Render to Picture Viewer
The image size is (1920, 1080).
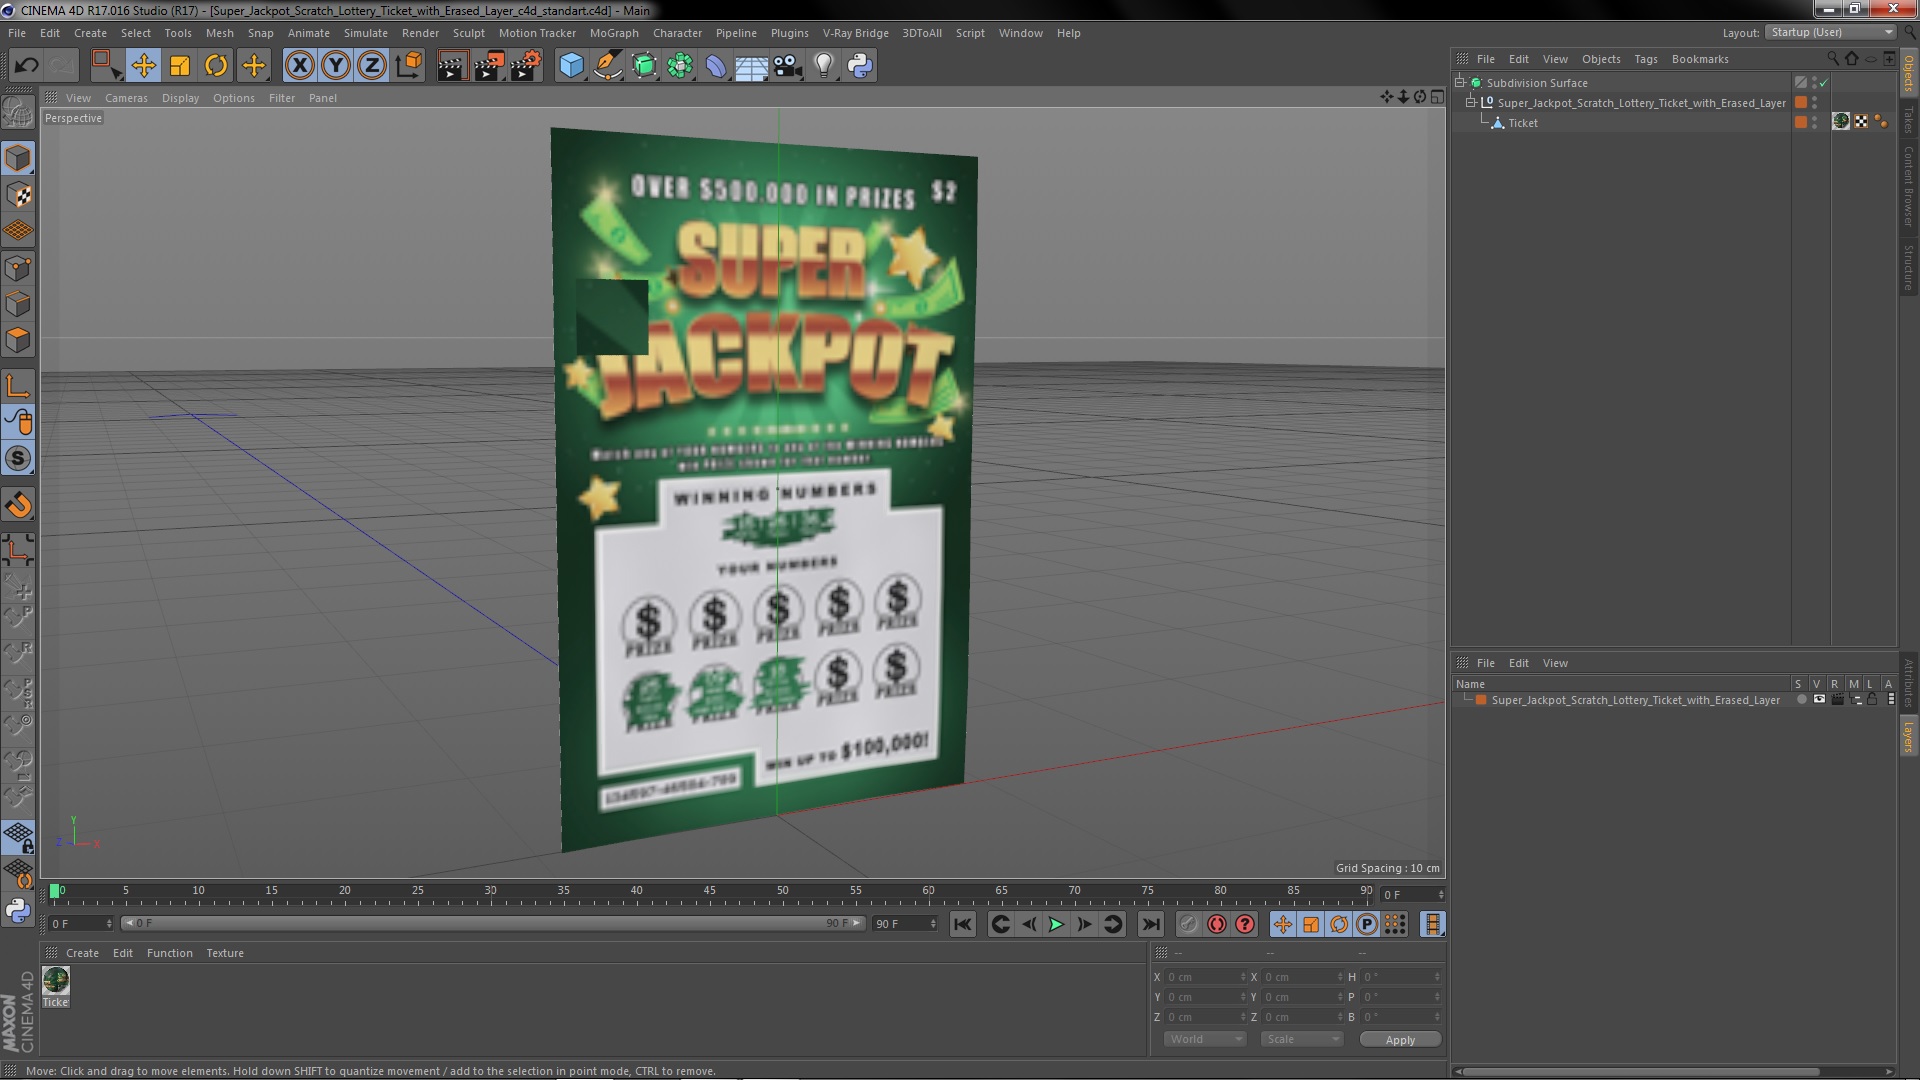tap(489, 66)
